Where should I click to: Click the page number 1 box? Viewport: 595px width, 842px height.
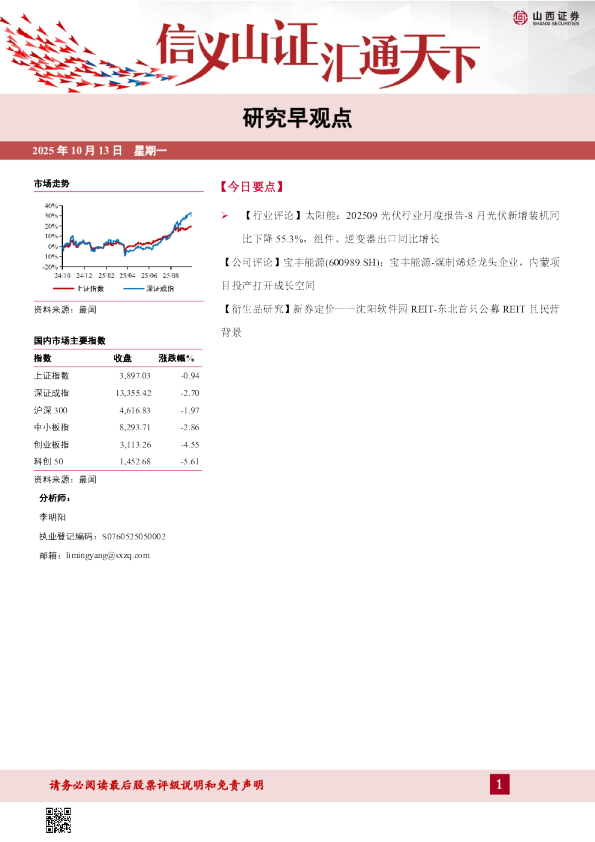point(499,785)
